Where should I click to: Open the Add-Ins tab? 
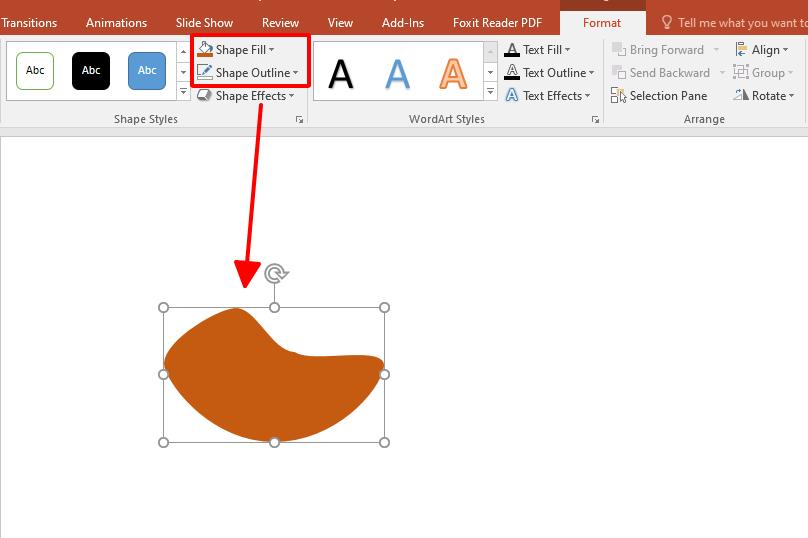[x=403, y=23]
